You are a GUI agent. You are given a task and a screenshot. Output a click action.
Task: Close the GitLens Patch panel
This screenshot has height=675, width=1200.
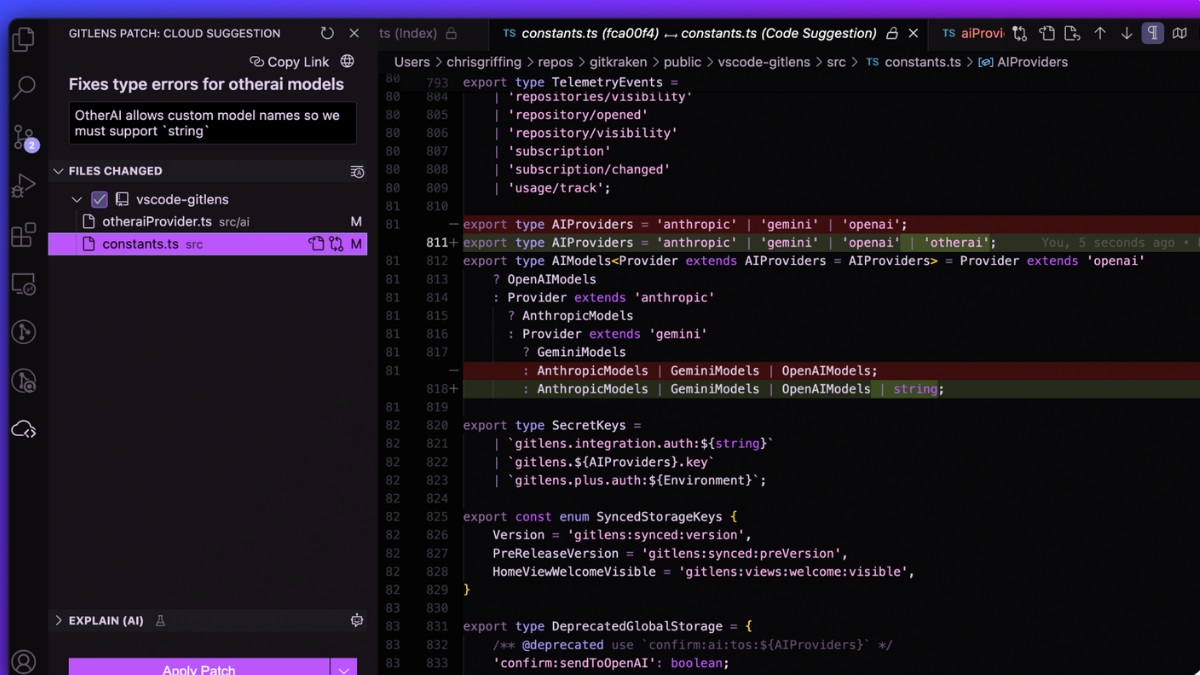(x=354, y=33)
